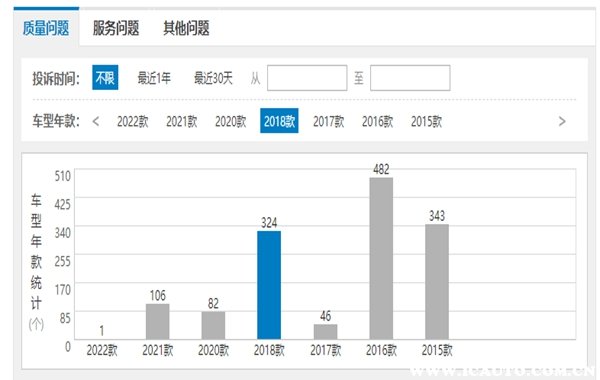Show more model years with right chevron
Screen dimensions: 600x380
pos(562,122)
